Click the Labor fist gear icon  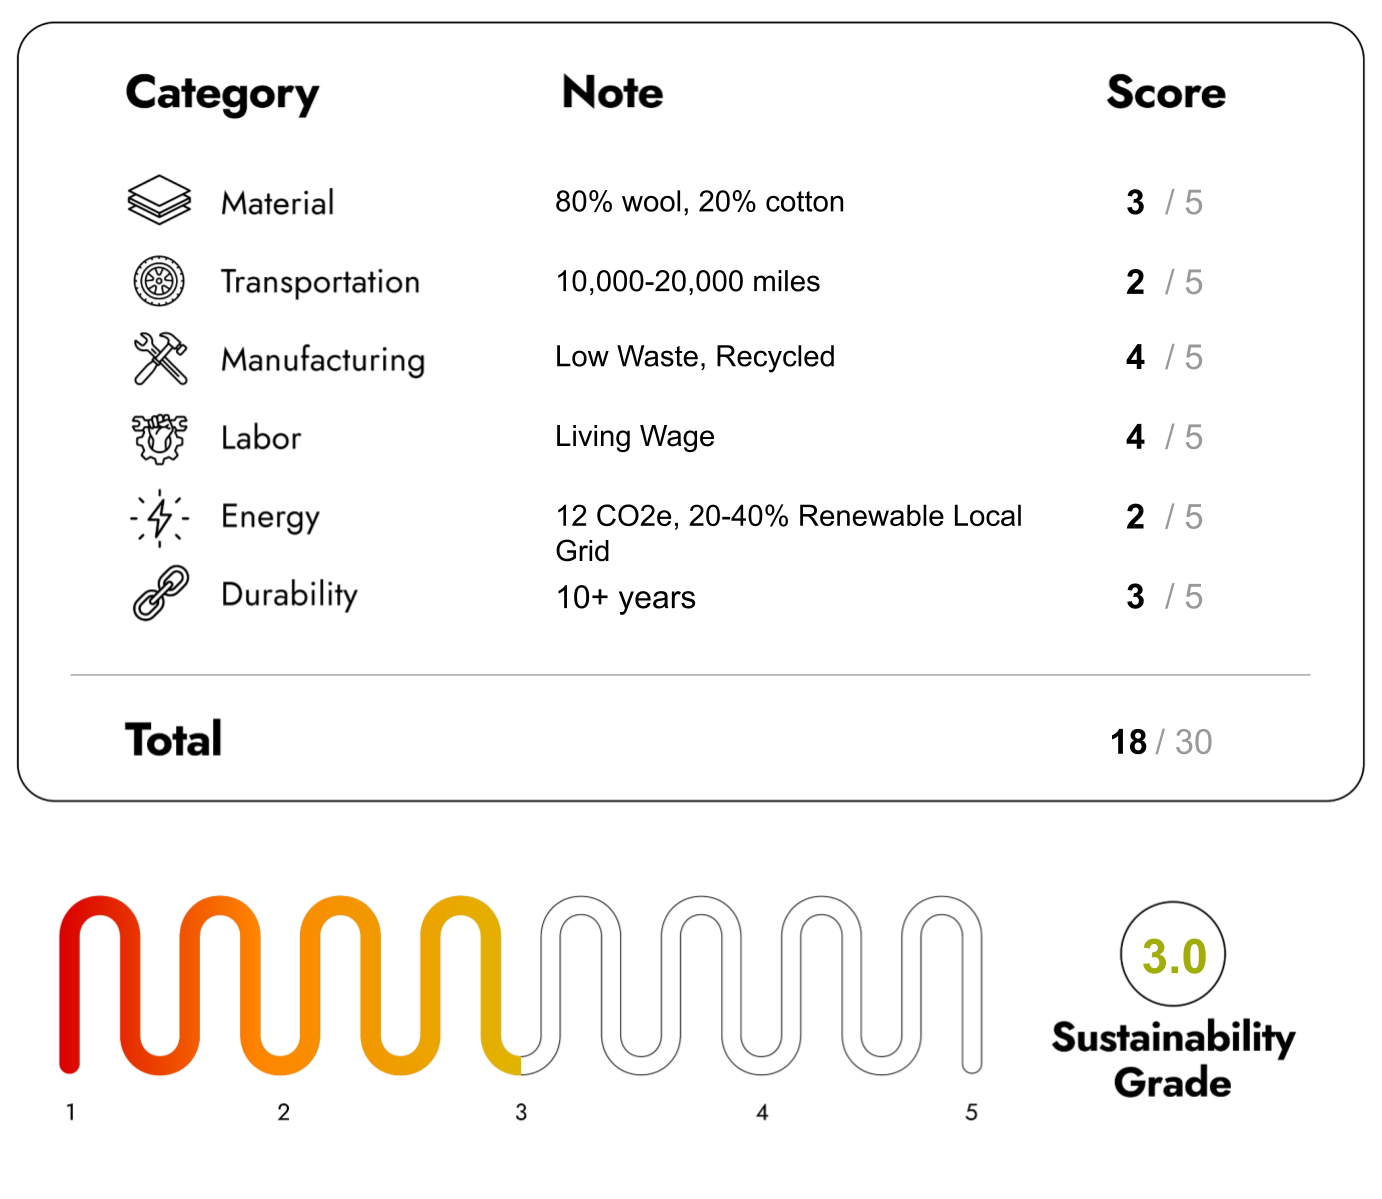[159, 438]
